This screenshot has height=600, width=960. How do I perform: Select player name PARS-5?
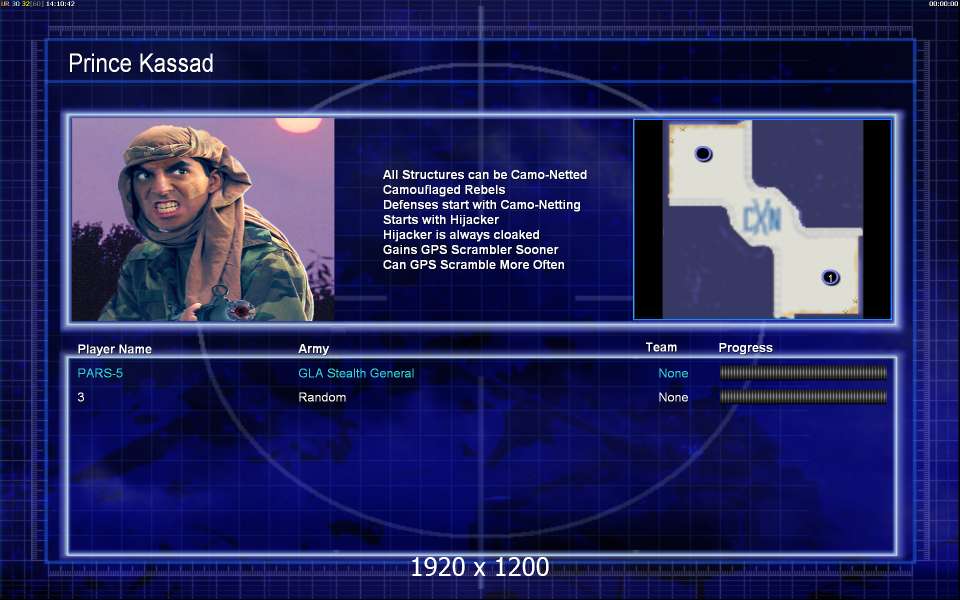pyautogui.click(x=100, y=373)
